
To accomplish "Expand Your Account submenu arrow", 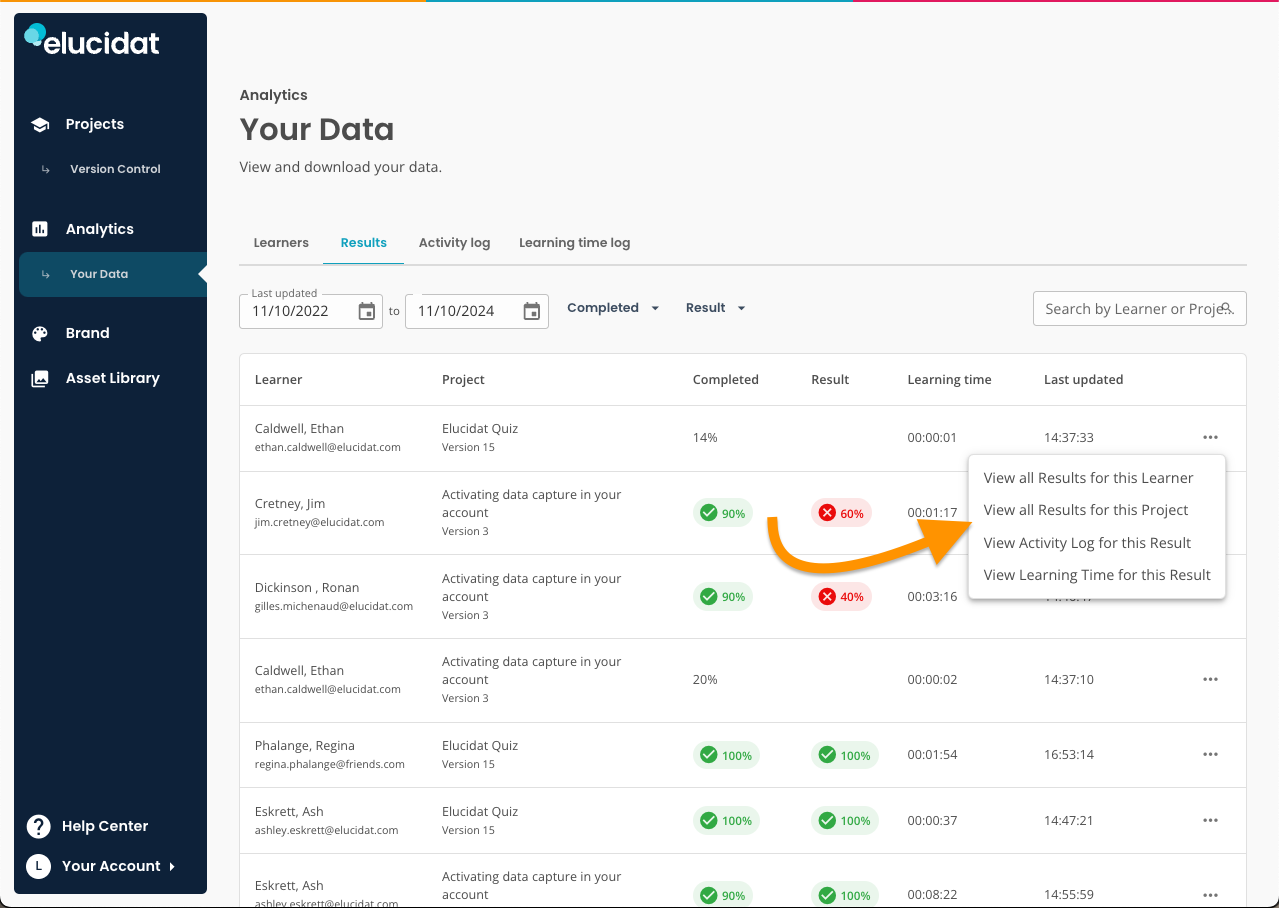I will [172, 866].
